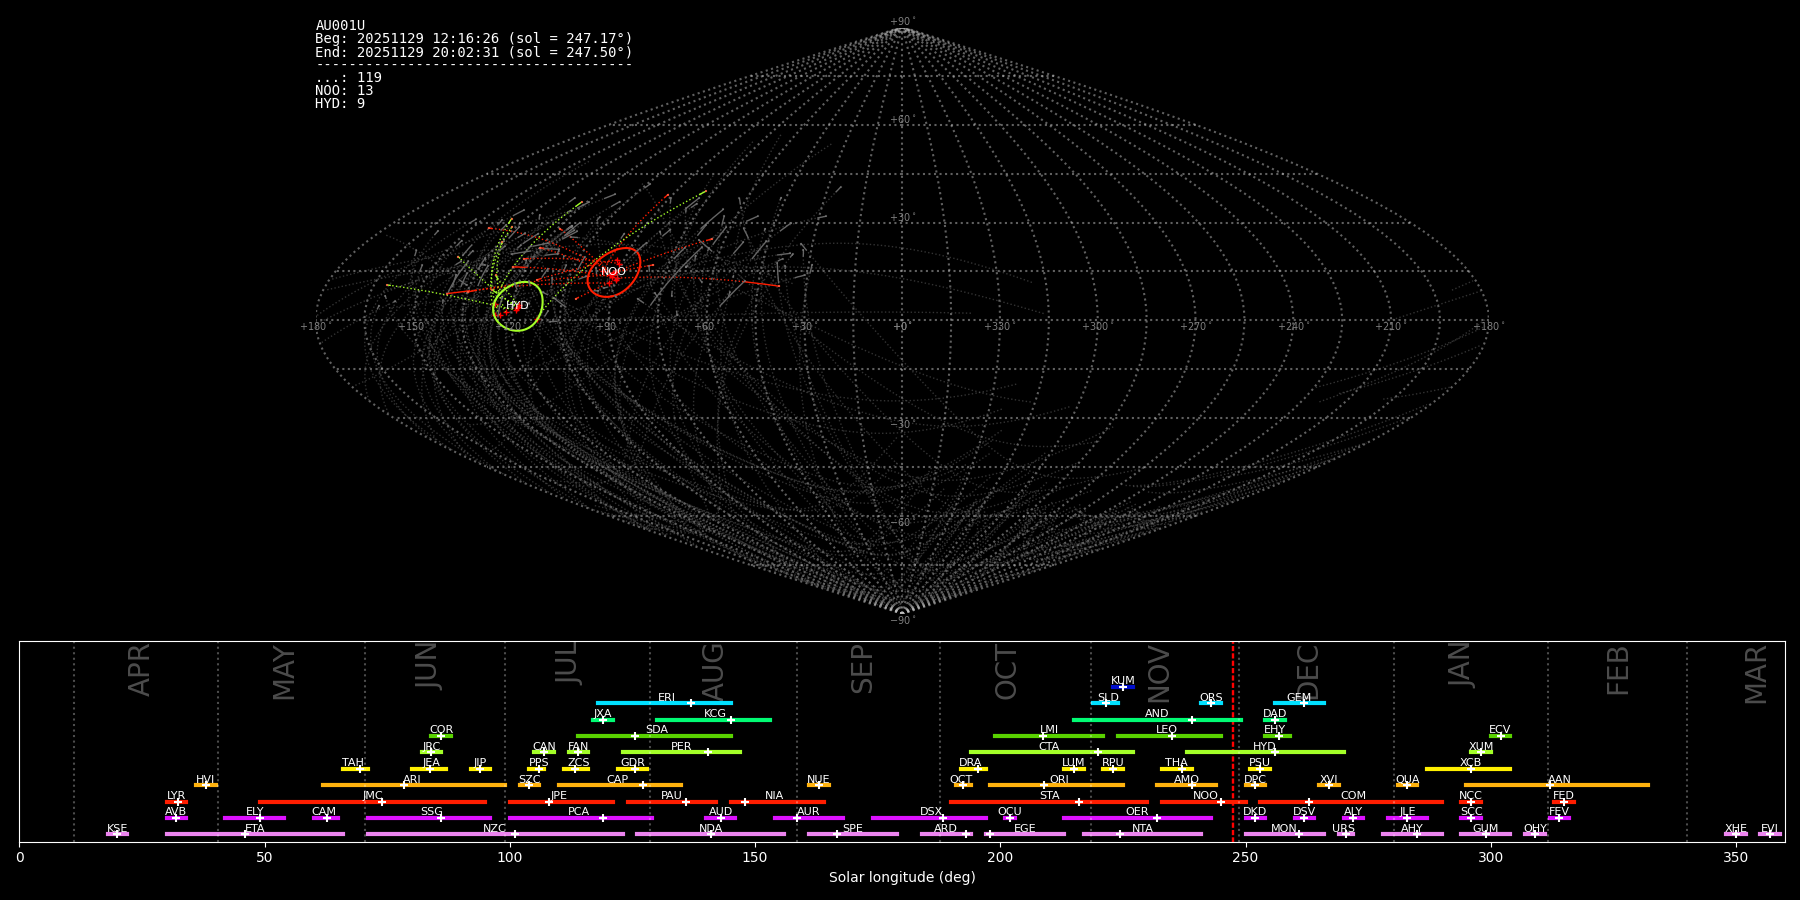1800x900 pixels.
Task: Select the LEO shower label
Action: pos(1166,730)
